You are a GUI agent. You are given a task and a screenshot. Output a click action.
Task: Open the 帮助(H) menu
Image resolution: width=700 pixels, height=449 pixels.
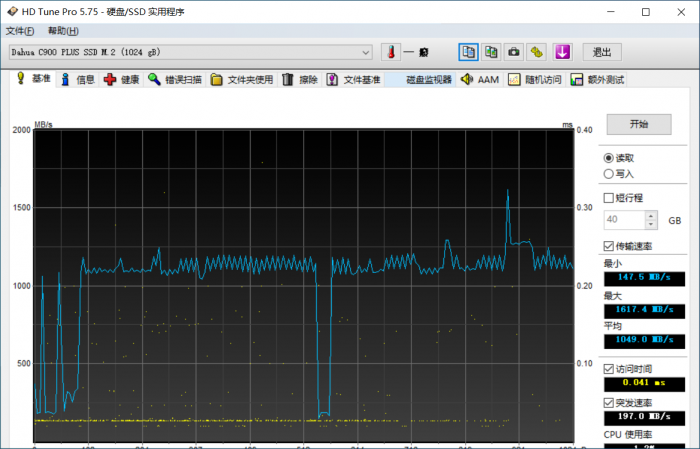(x=62, y=31)
